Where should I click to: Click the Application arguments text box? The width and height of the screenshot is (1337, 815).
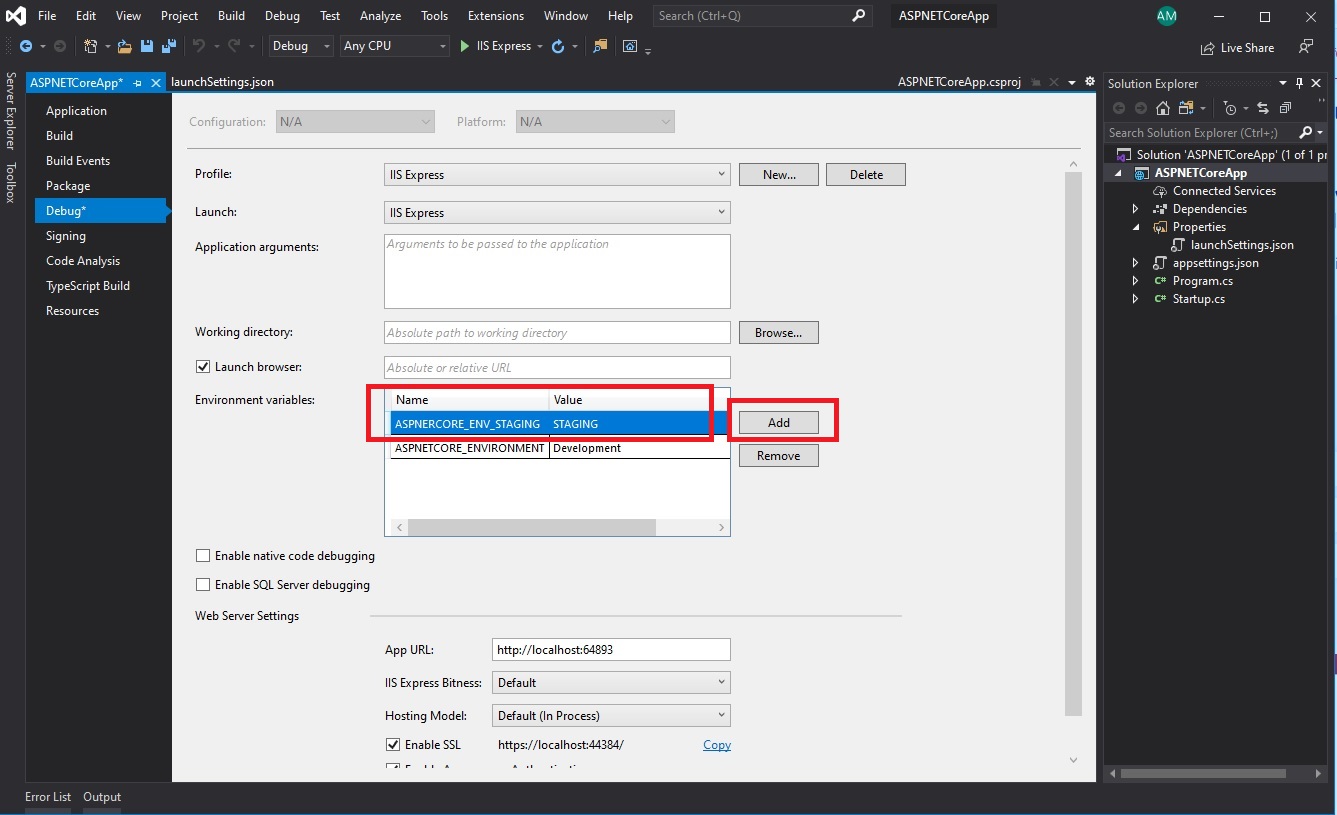[557, 271]
